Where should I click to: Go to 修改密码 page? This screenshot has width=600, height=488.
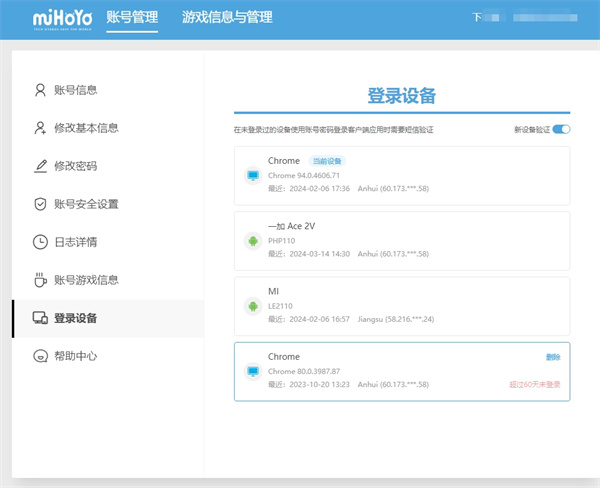click(x=108, y=166)
